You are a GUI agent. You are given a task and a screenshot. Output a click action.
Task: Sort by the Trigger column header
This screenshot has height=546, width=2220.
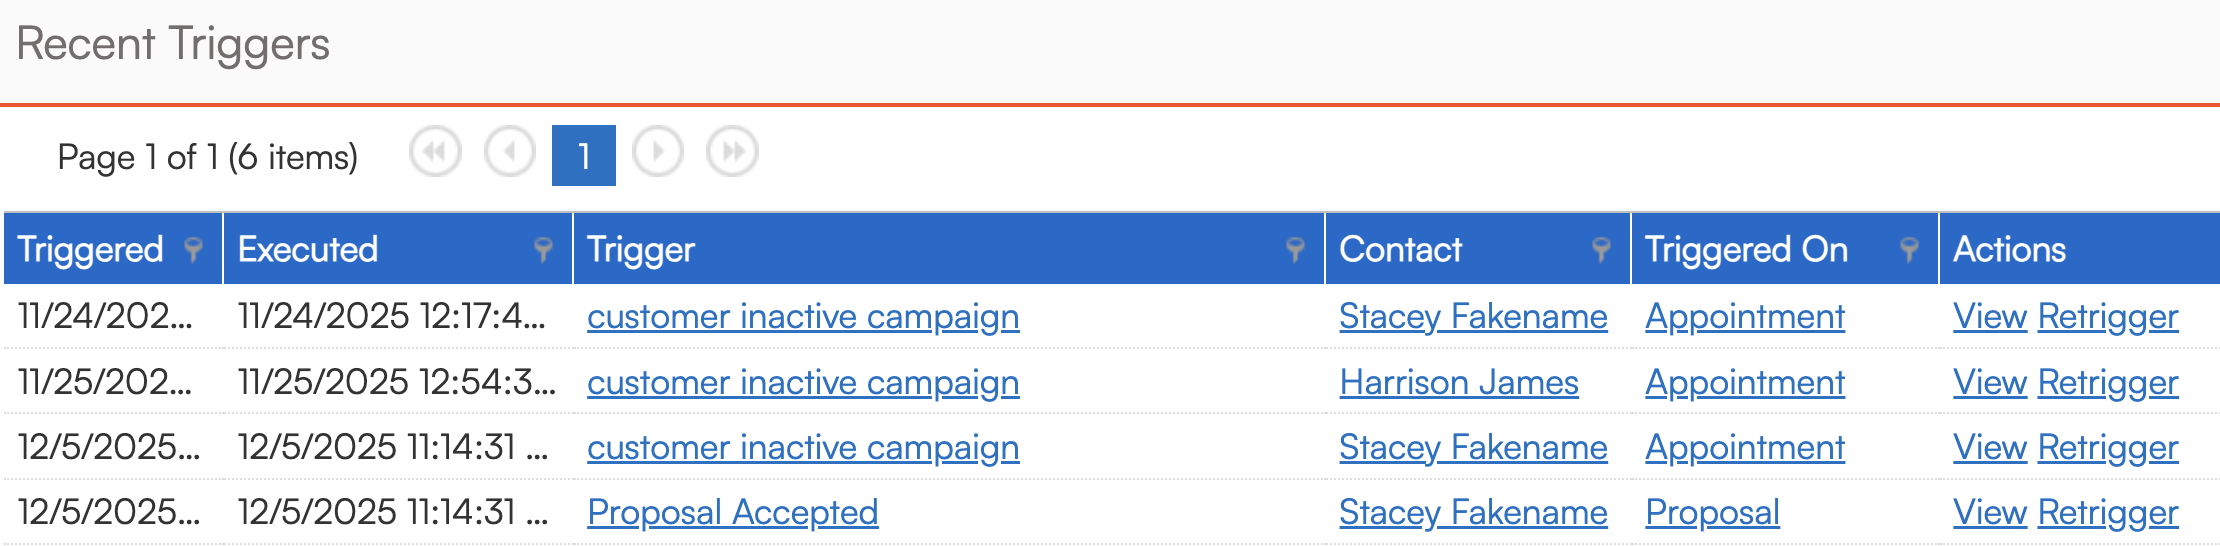click(x=641, y=249)
